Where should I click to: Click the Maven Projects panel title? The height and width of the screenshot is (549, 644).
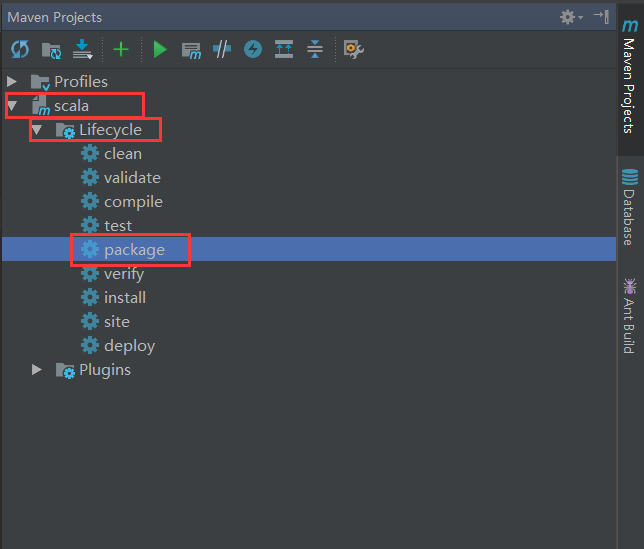click(x=55, y=17)
